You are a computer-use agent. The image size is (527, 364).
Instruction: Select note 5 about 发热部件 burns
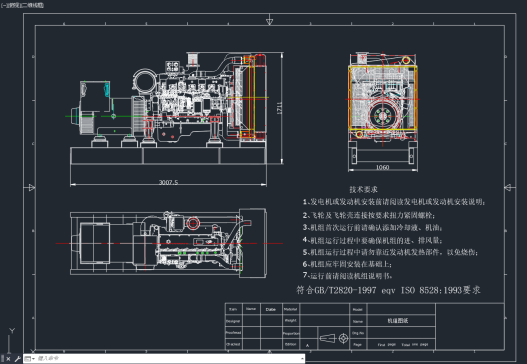pos(390,252)
